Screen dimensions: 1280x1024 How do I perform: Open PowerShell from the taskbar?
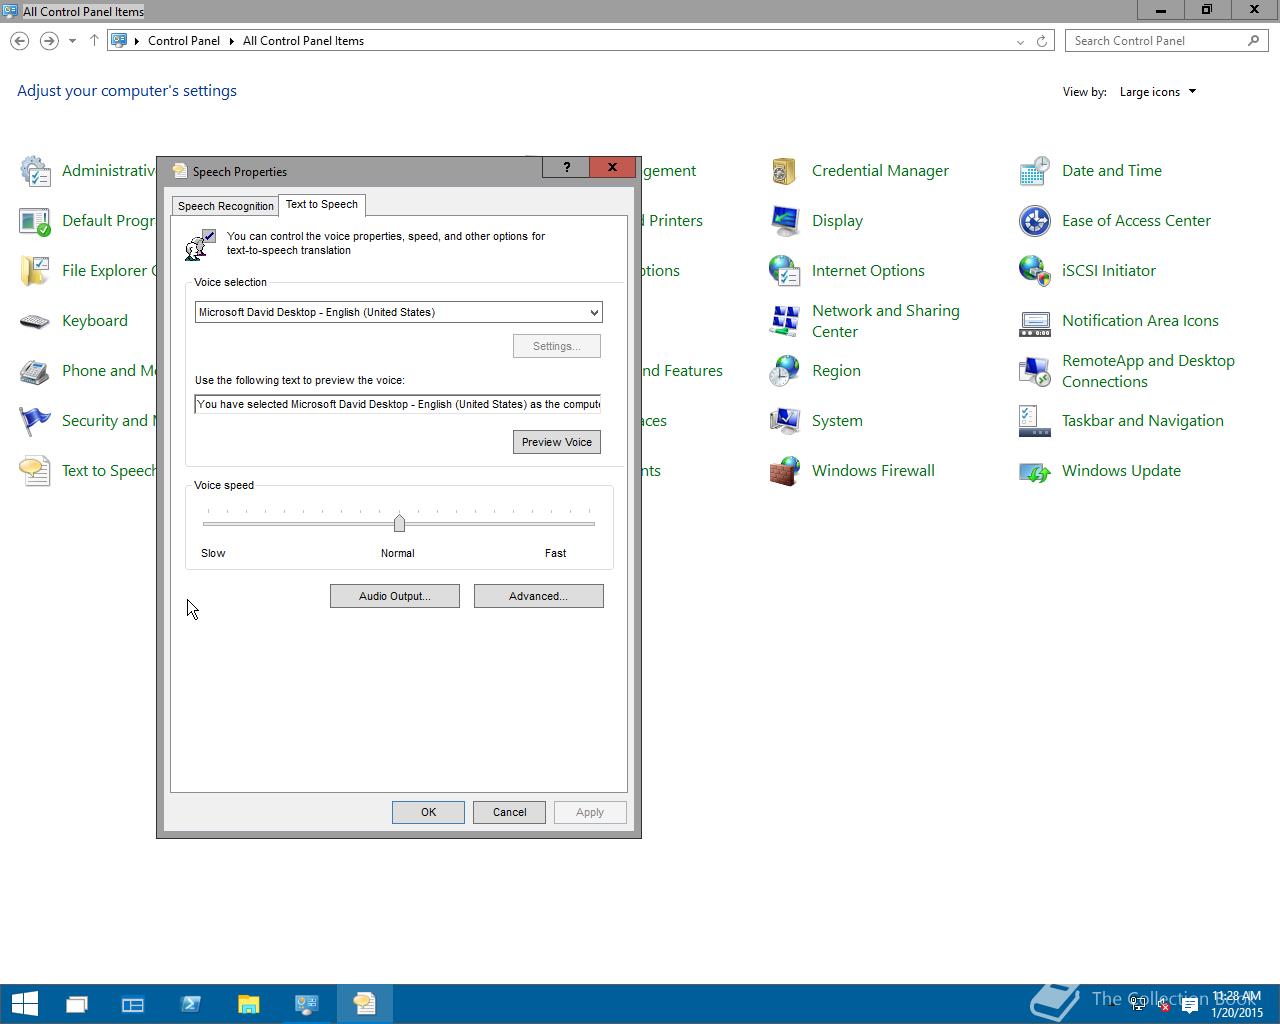pyautogui.click(x=191, y=1003)
